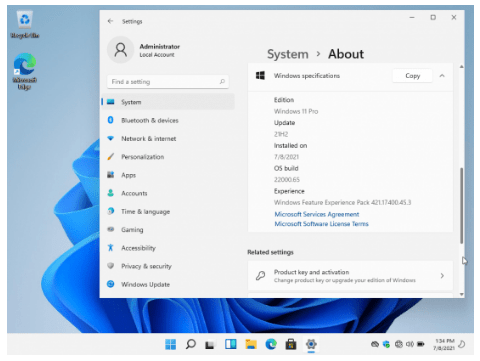Open the Microsoft Services Agreement link
Viewport: 480px width, 361px height.
point(317,214)
